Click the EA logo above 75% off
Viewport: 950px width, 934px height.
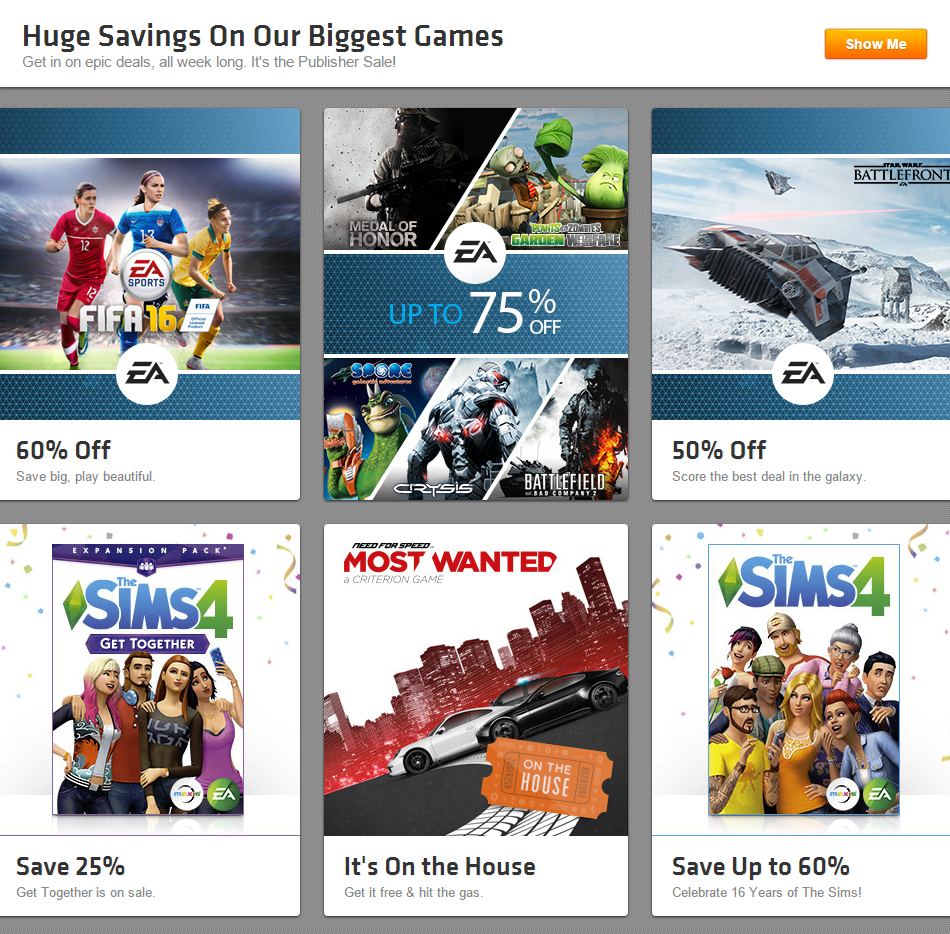(x=475, y=253)
